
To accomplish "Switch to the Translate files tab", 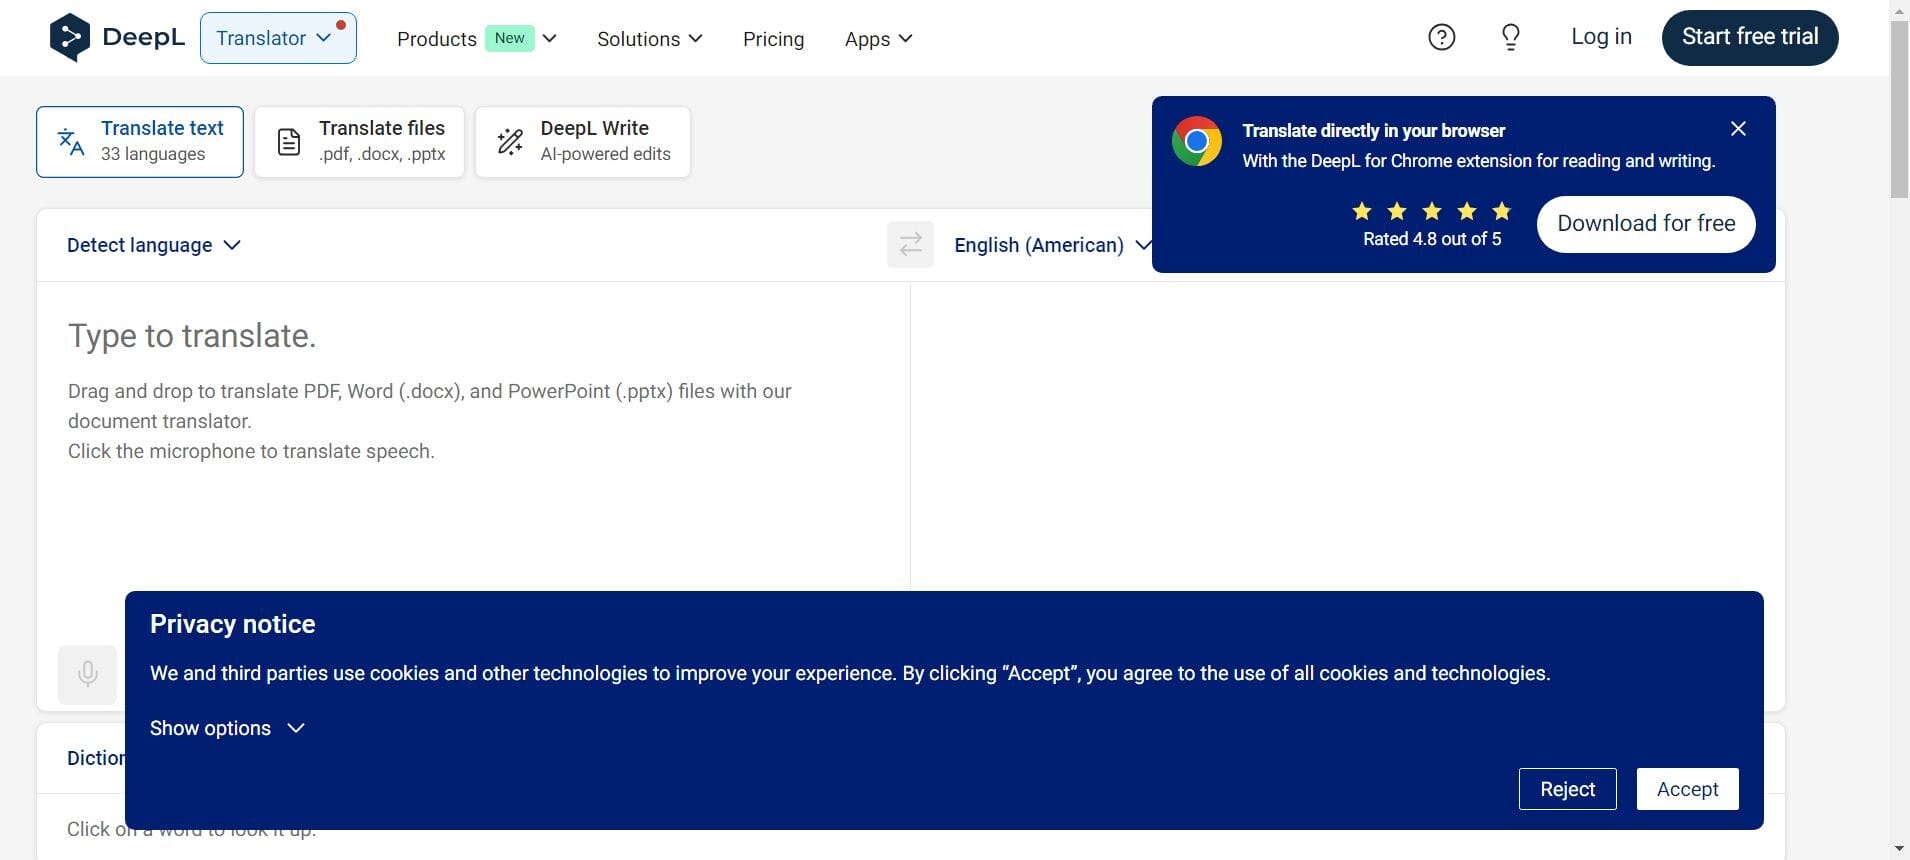I will pyautogui.click(x=359, y=142).
